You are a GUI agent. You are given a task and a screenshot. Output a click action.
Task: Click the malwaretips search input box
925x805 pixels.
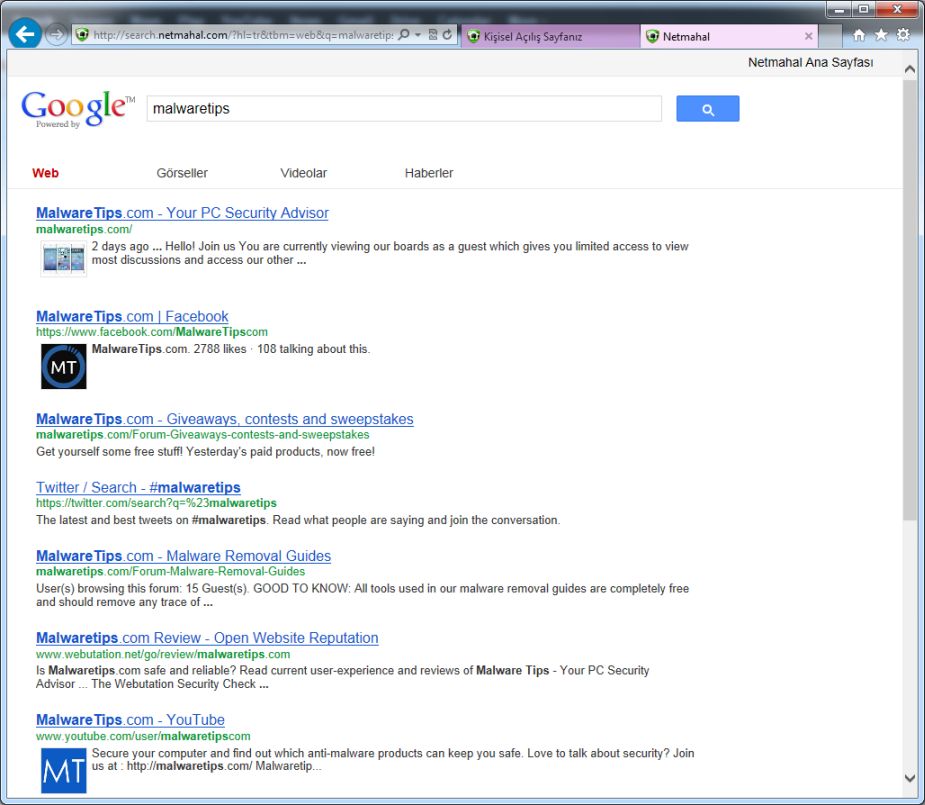click(x=404, y=109)
